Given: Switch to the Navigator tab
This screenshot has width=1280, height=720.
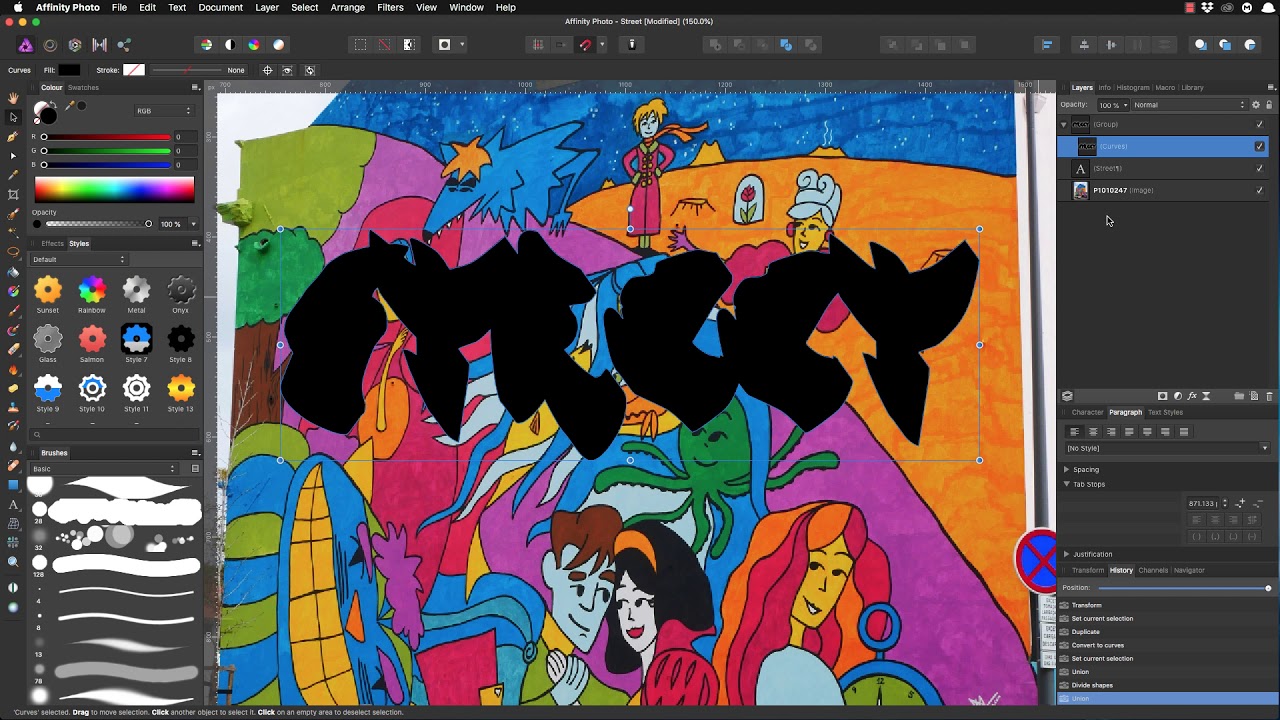Looking at the screenshot, I should click(1189, 570).
